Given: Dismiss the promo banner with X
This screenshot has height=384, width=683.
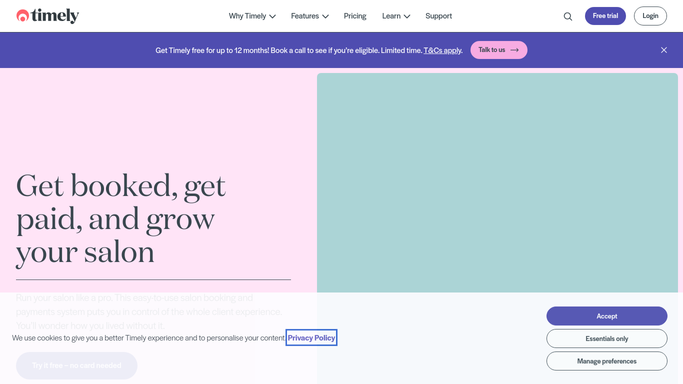Looking at the screenshot, I should pos(663,50).
